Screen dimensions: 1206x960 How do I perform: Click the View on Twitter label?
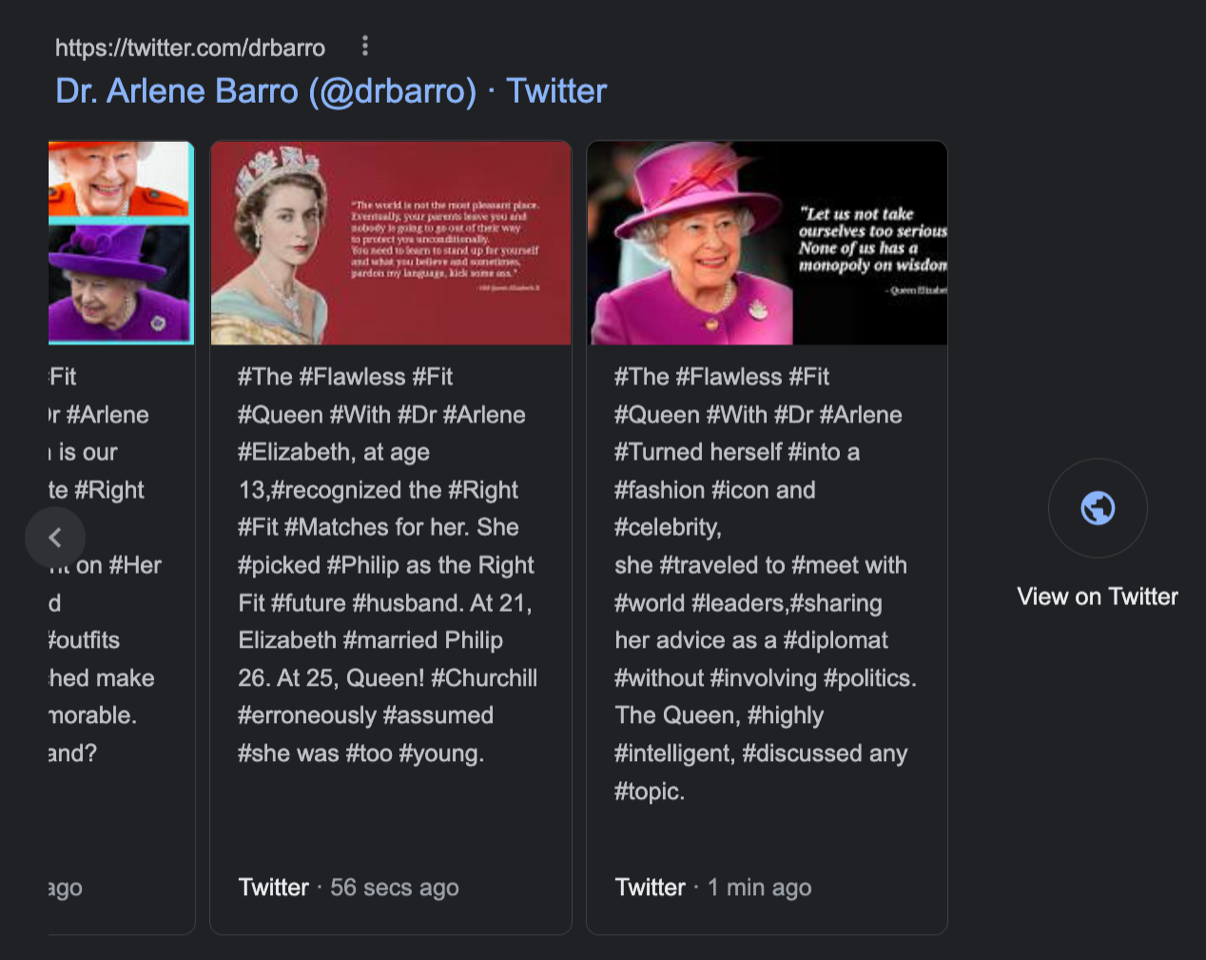[1097, 596]
